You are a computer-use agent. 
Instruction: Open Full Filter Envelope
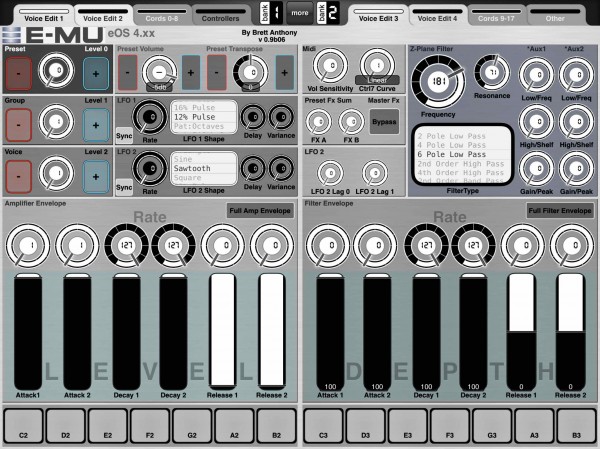point(560,211)
